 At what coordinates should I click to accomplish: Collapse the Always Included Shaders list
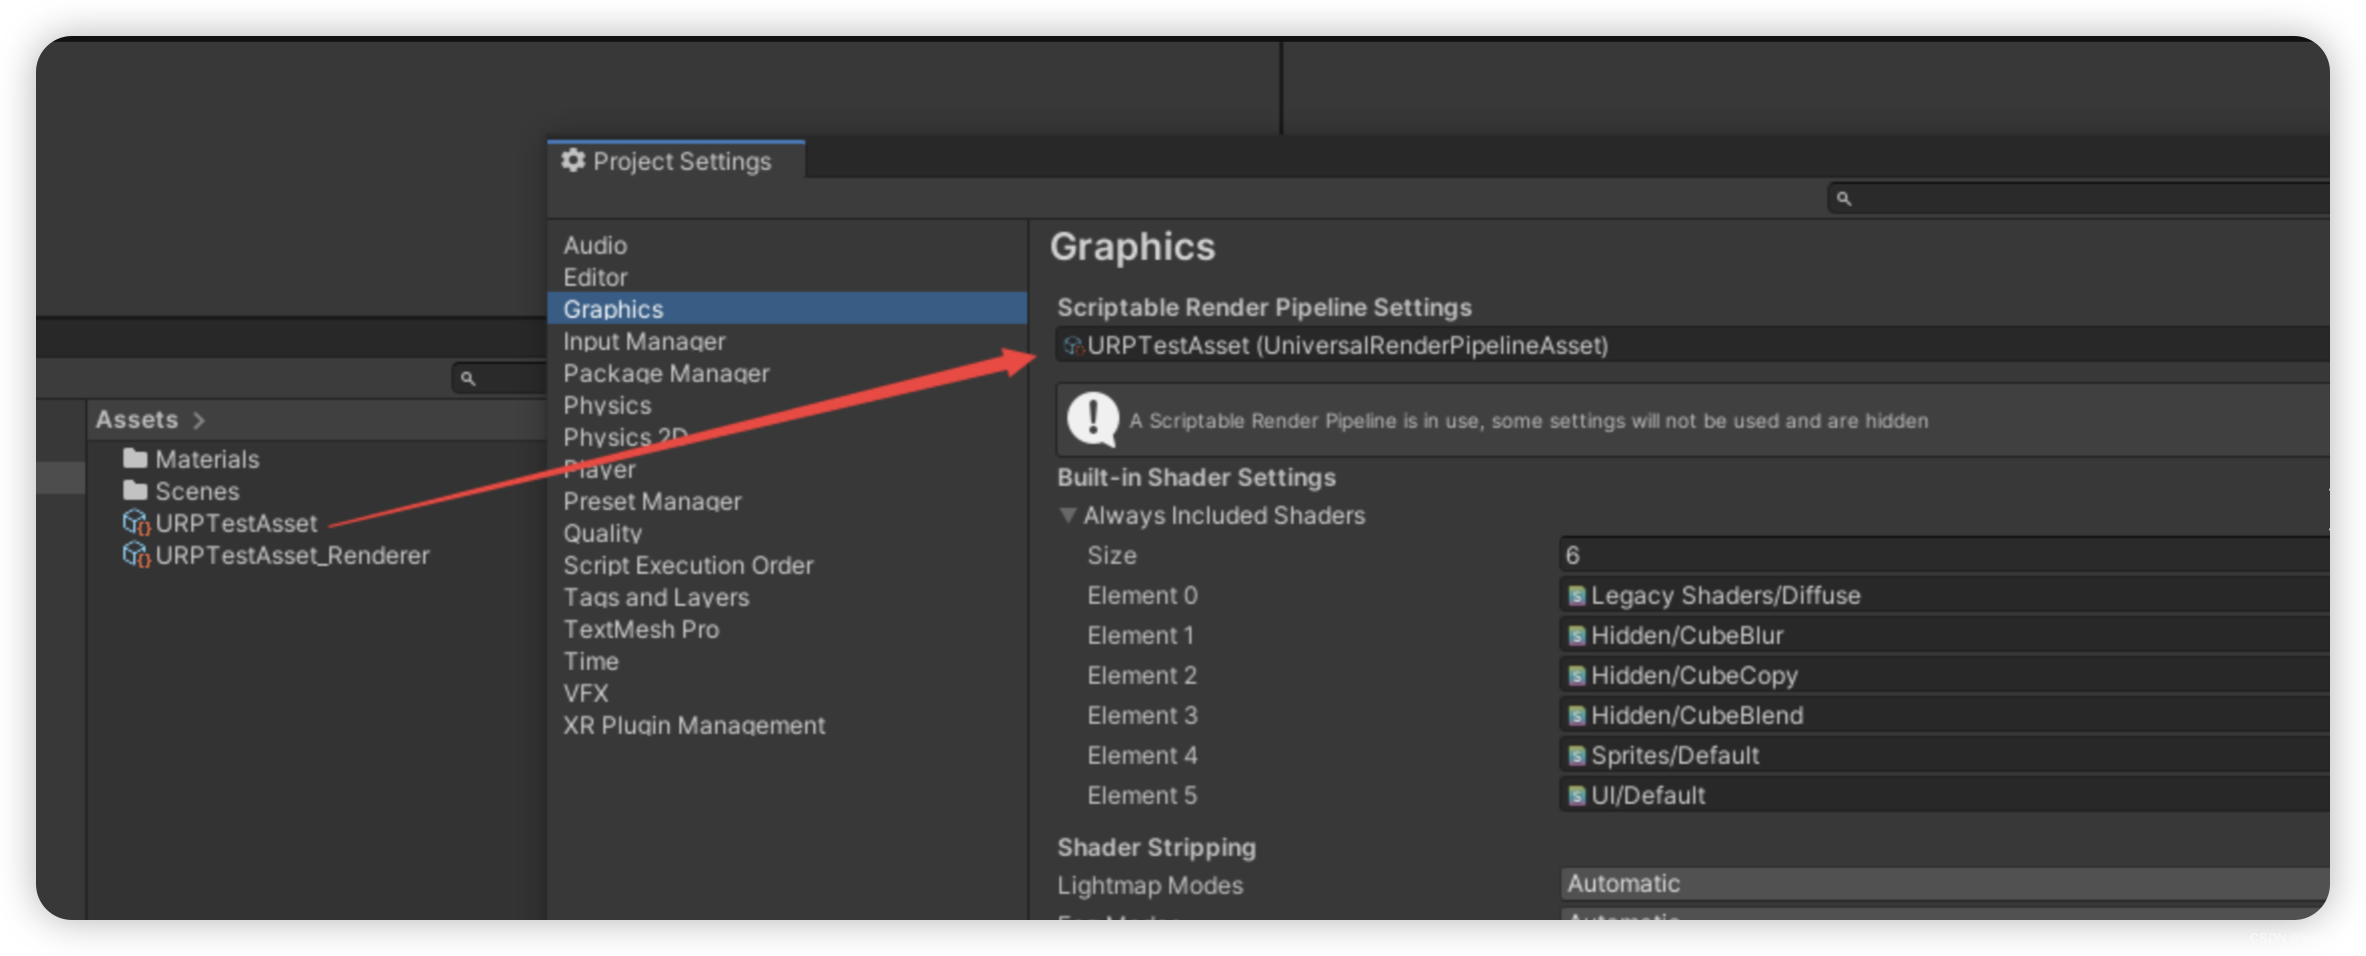point(1069,515)
